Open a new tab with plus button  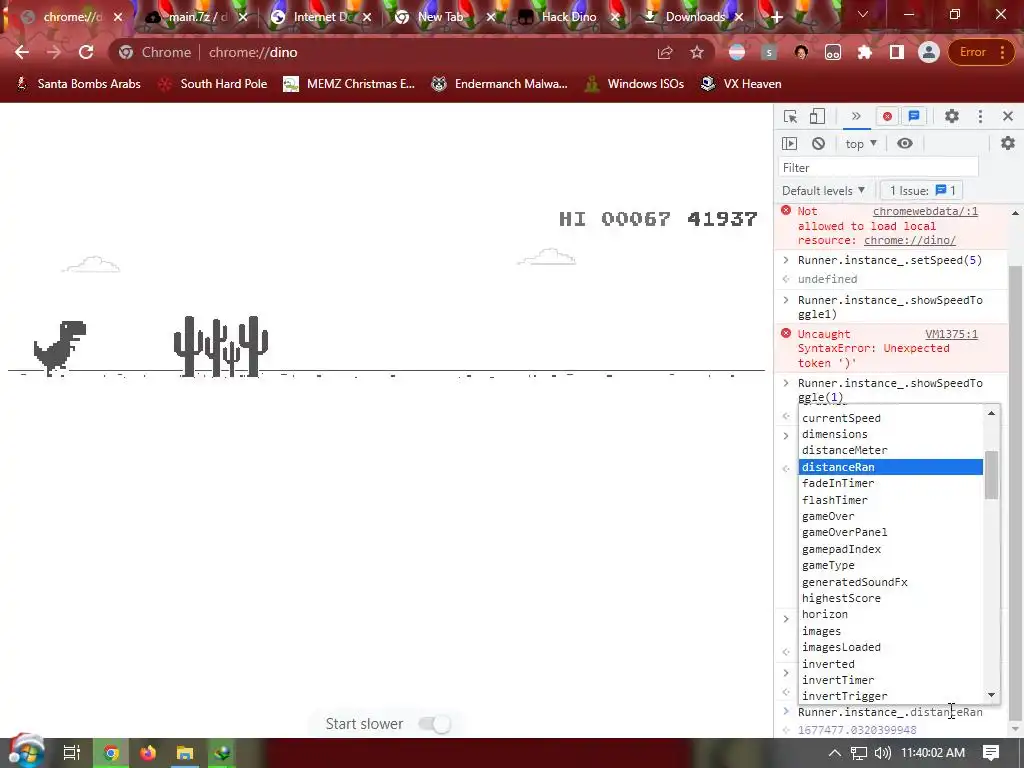point(776,18)
